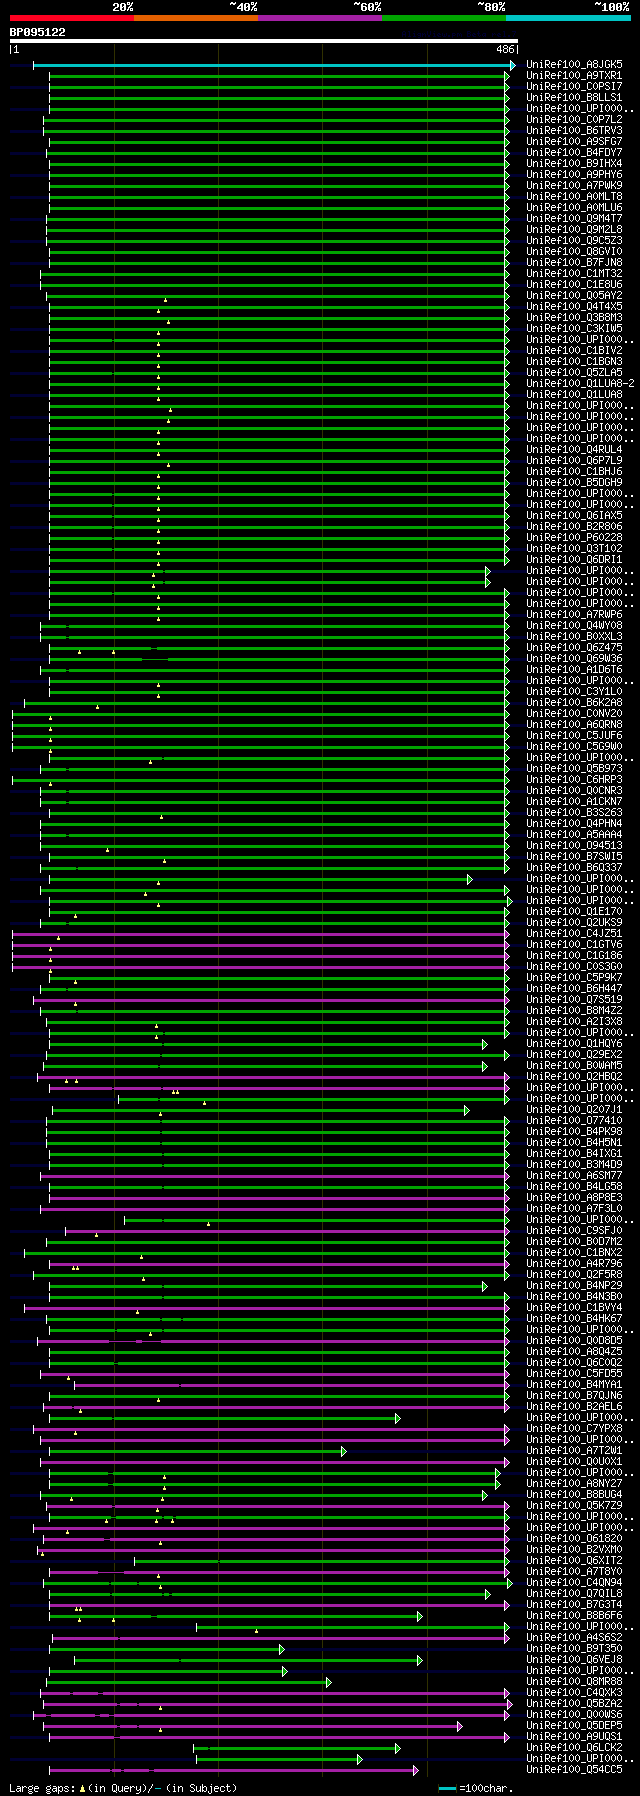The image size is (640, 1796).
Task: Select the UniRef100_A8JGK5 label
Action: click(574, 65)
